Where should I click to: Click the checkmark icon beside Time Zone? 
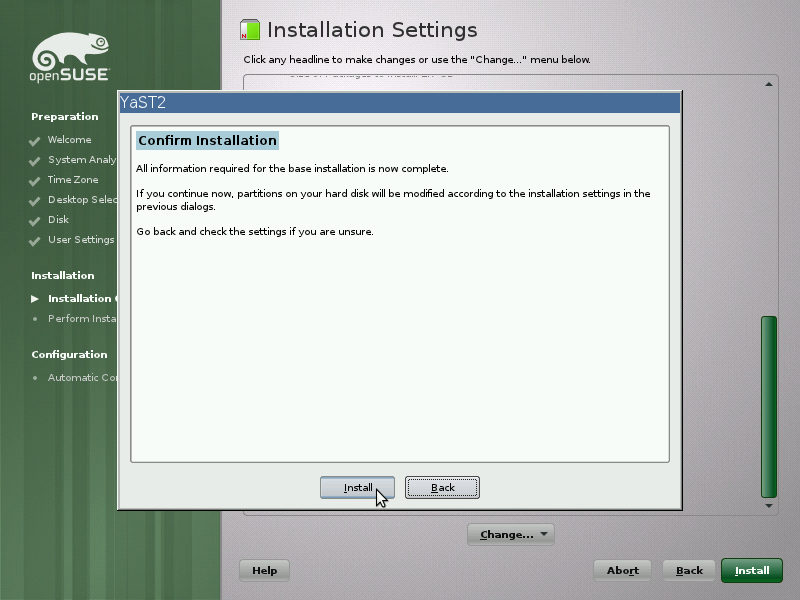click(x=33, y=180)
